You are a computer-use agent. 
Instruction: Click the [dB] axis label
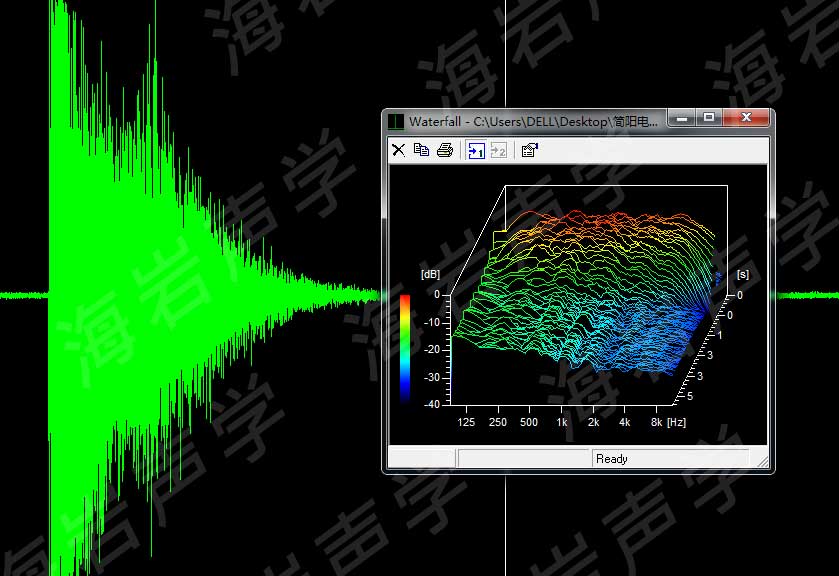[431, 273]
